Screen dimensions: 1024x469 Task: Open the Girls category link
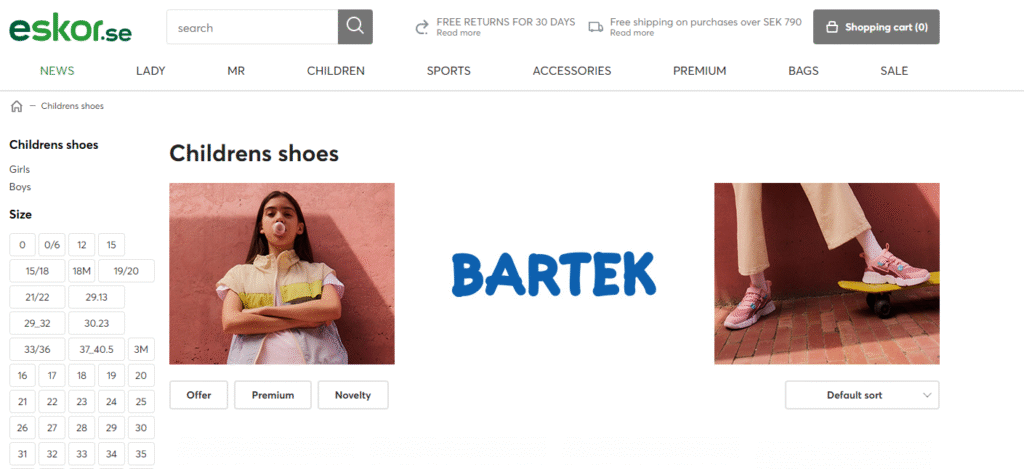click(x=20, y=169)
